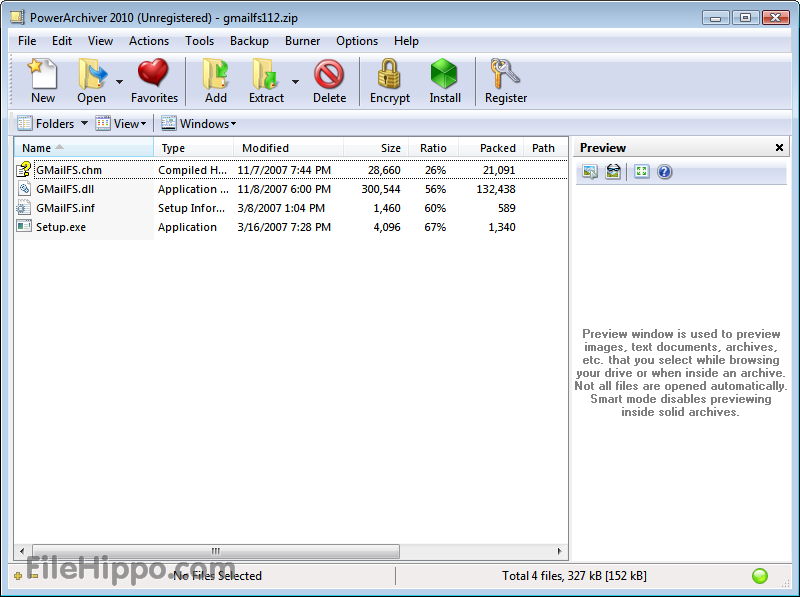Expand the Extract button dropdown arrow
This screenshot has height=597, width=800.
(295, 82)
